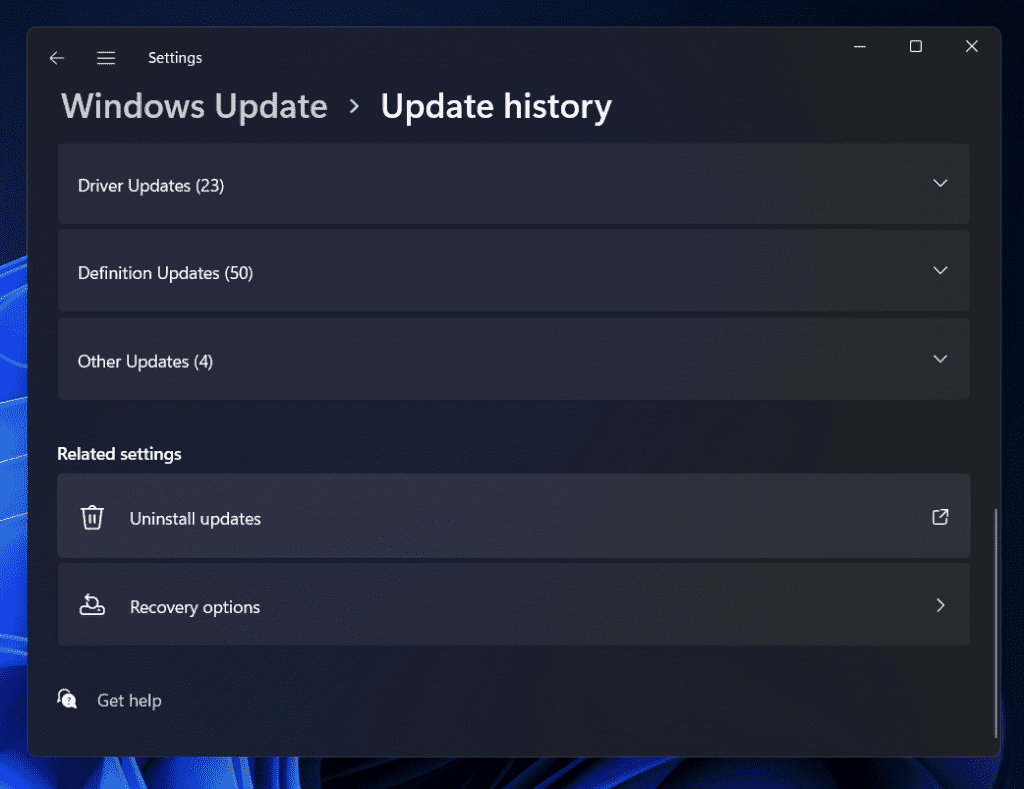Click the forward chevron on Recovery options

940,605
